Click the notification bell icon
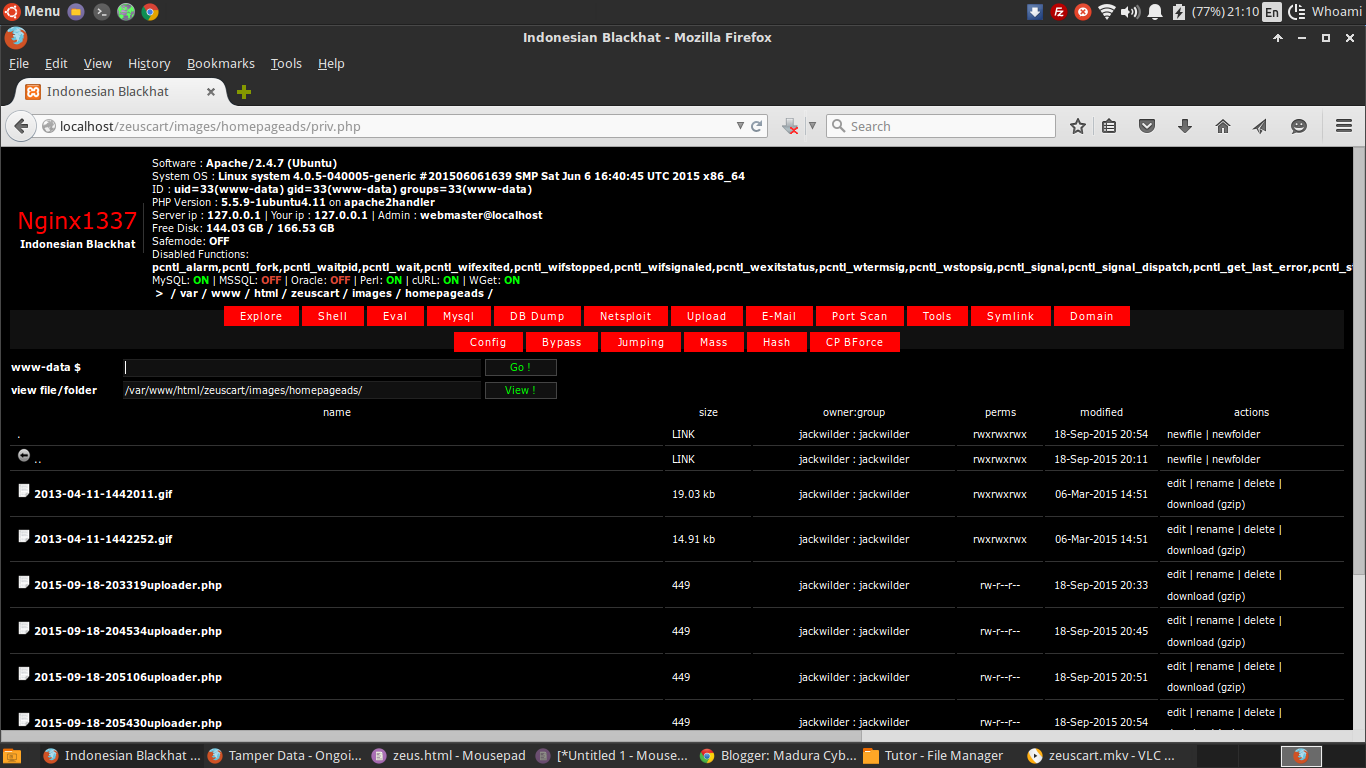The width and height of the screenshot is (1366, 768). click(1155, 12)
